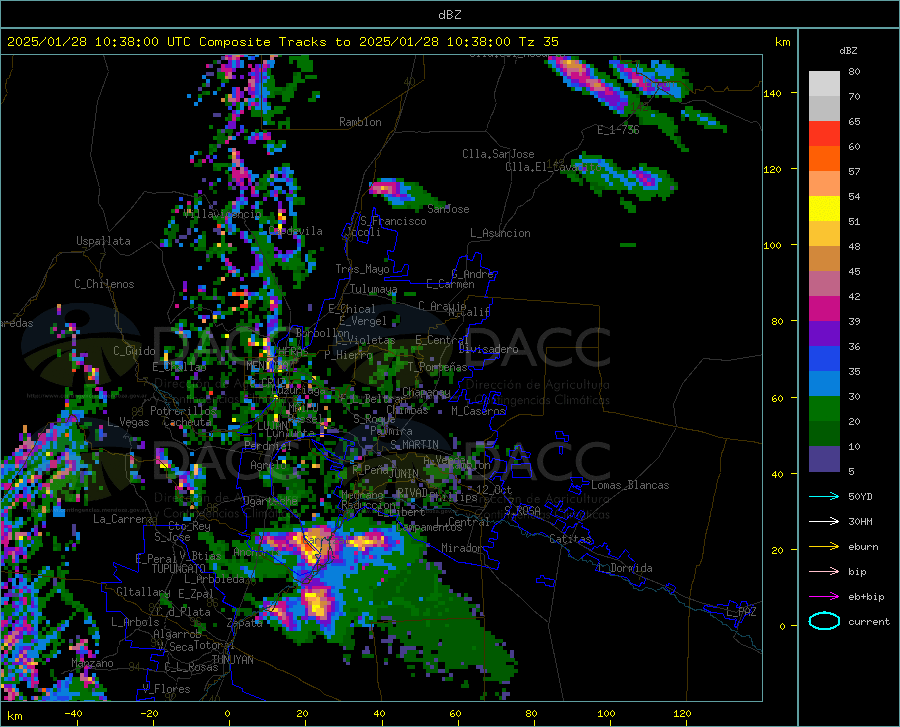This screenshot has width=900, height=727.
Task: Select the light gray swatch below 80 dBZ
Action: (824, 84)
